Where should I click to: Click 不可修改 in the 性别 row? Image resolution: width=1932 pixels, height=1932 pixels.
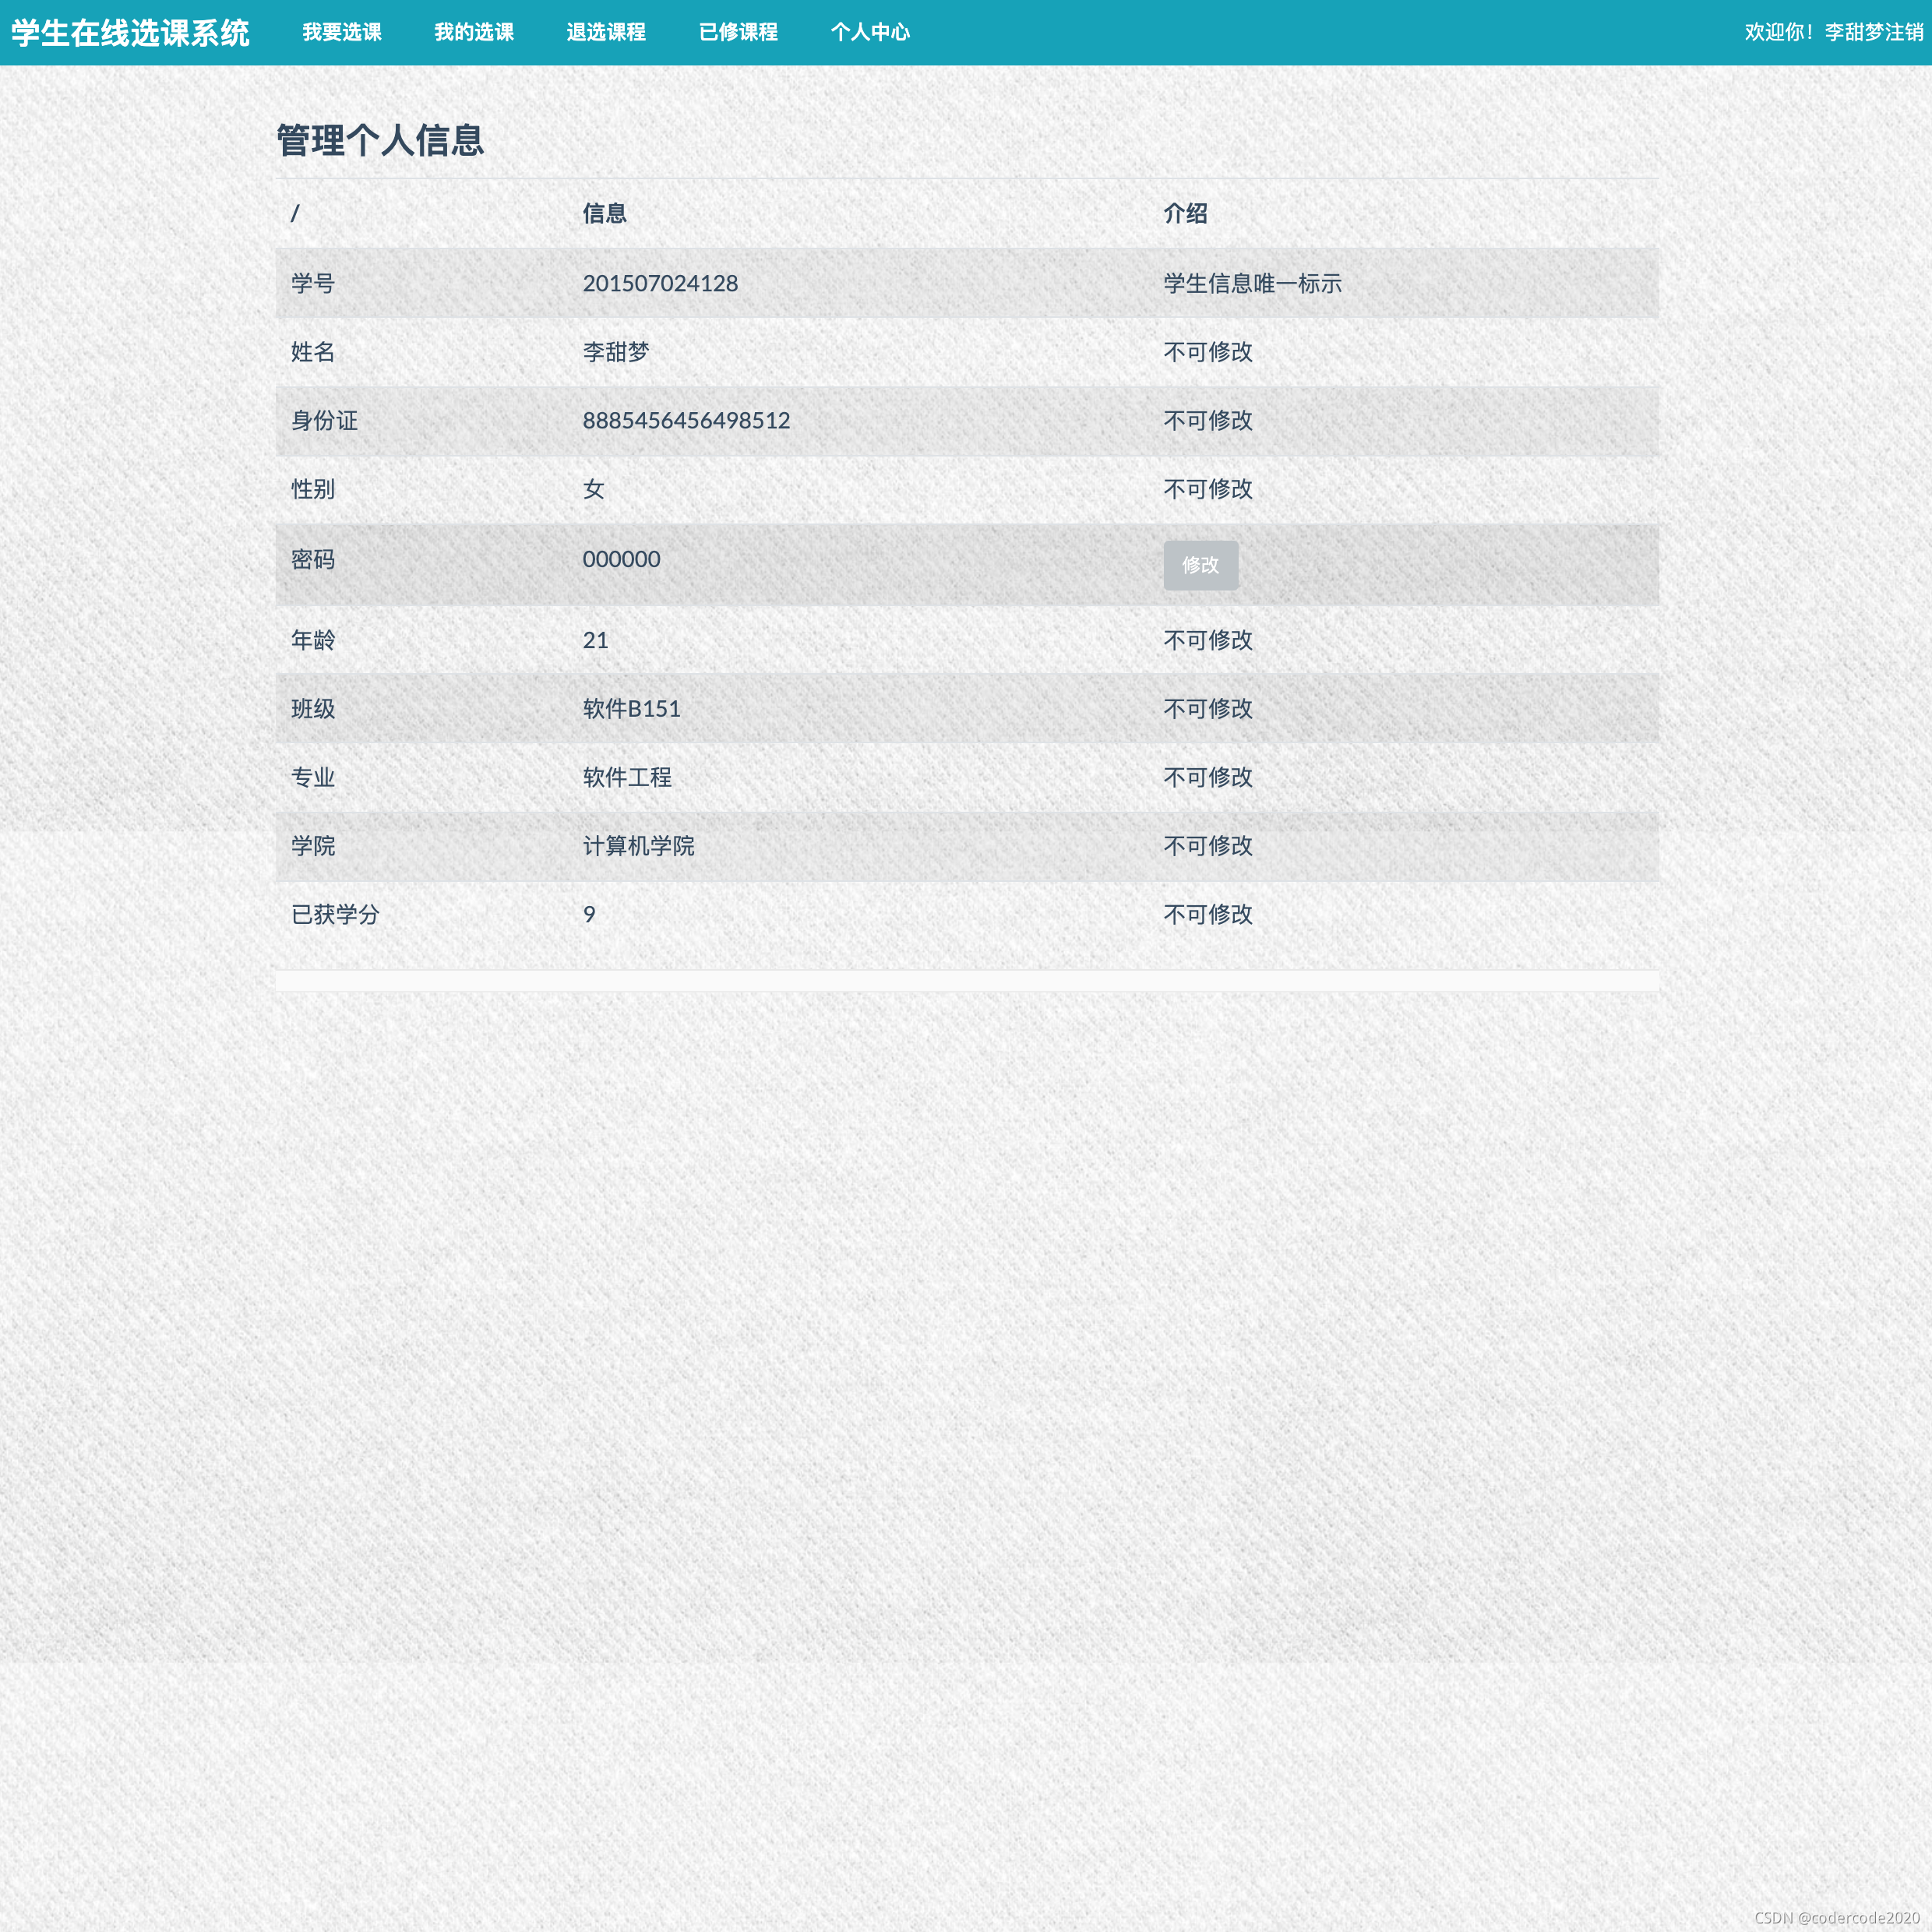(1208, 489)
